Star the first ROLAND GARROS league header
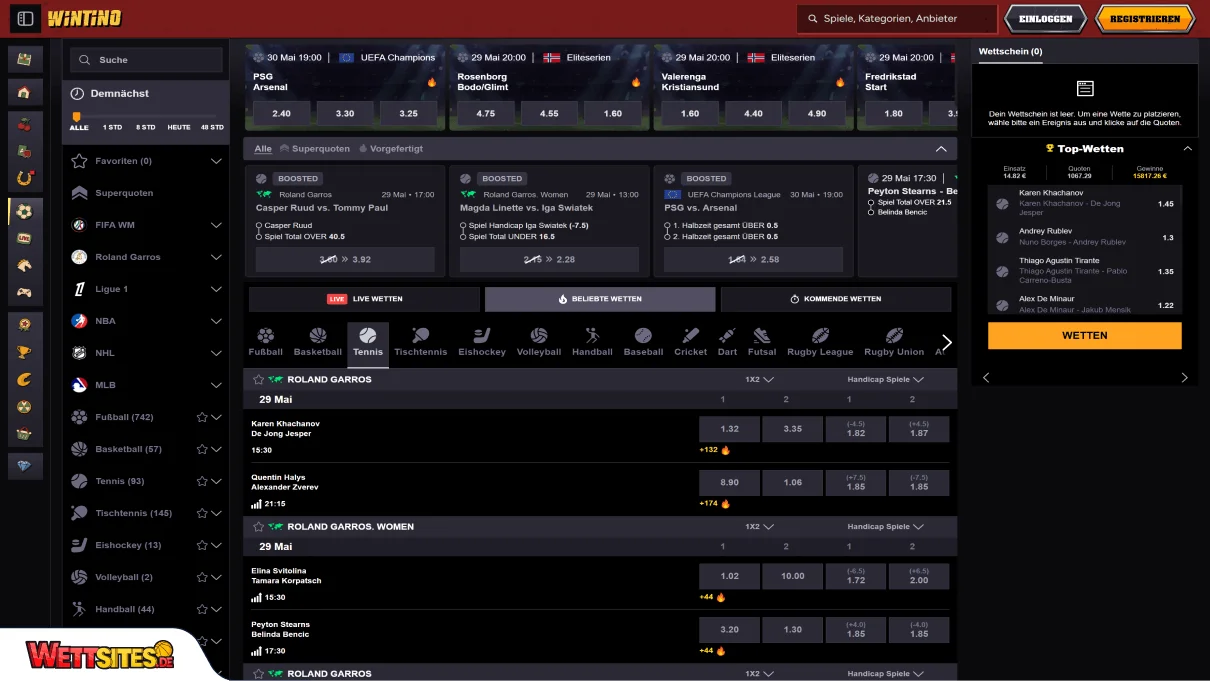This screenshot has width=1210, height=681. (258, 380)
